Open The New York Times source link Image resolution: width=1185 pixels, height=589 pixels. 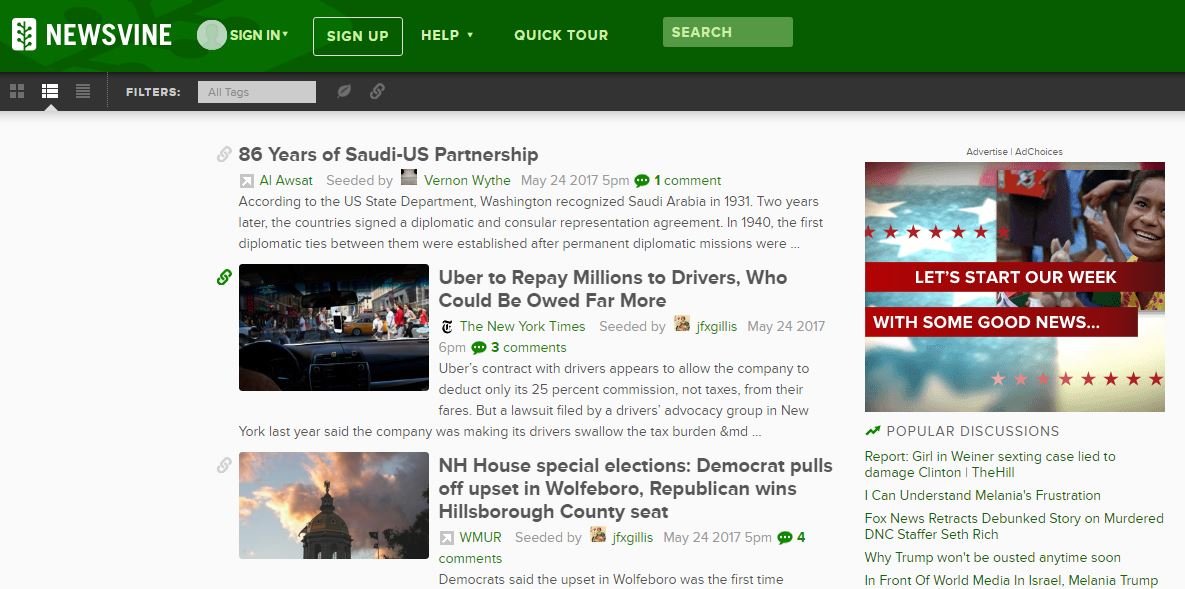coord(522,327)
